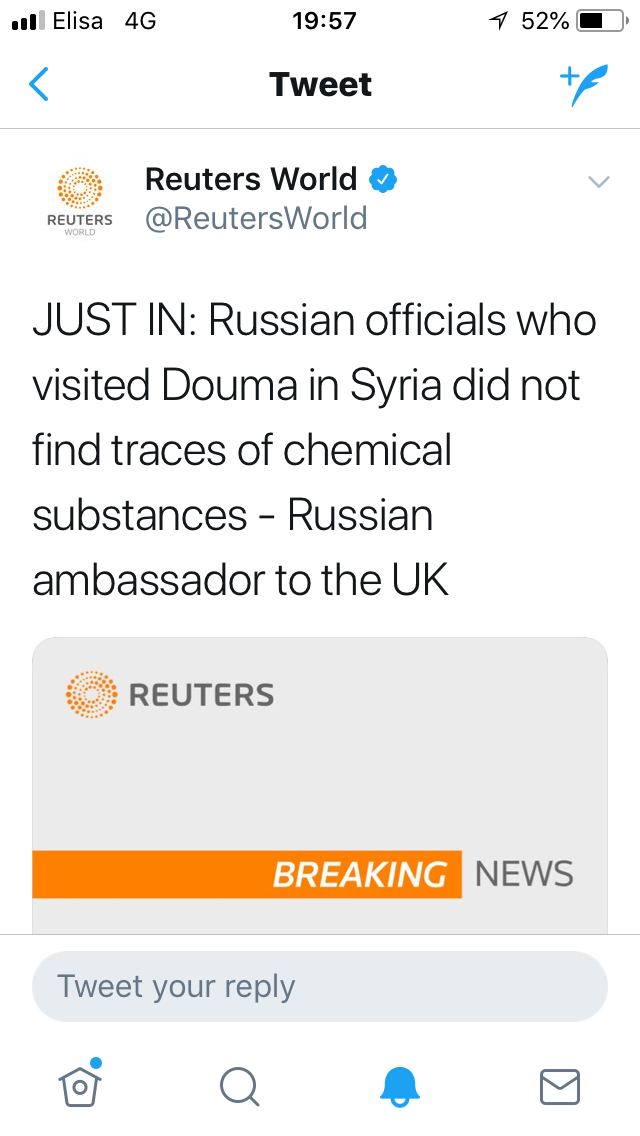Switch to the Home tab
This screenshot has width=640, height=1136.
(x=81, y=1083)
